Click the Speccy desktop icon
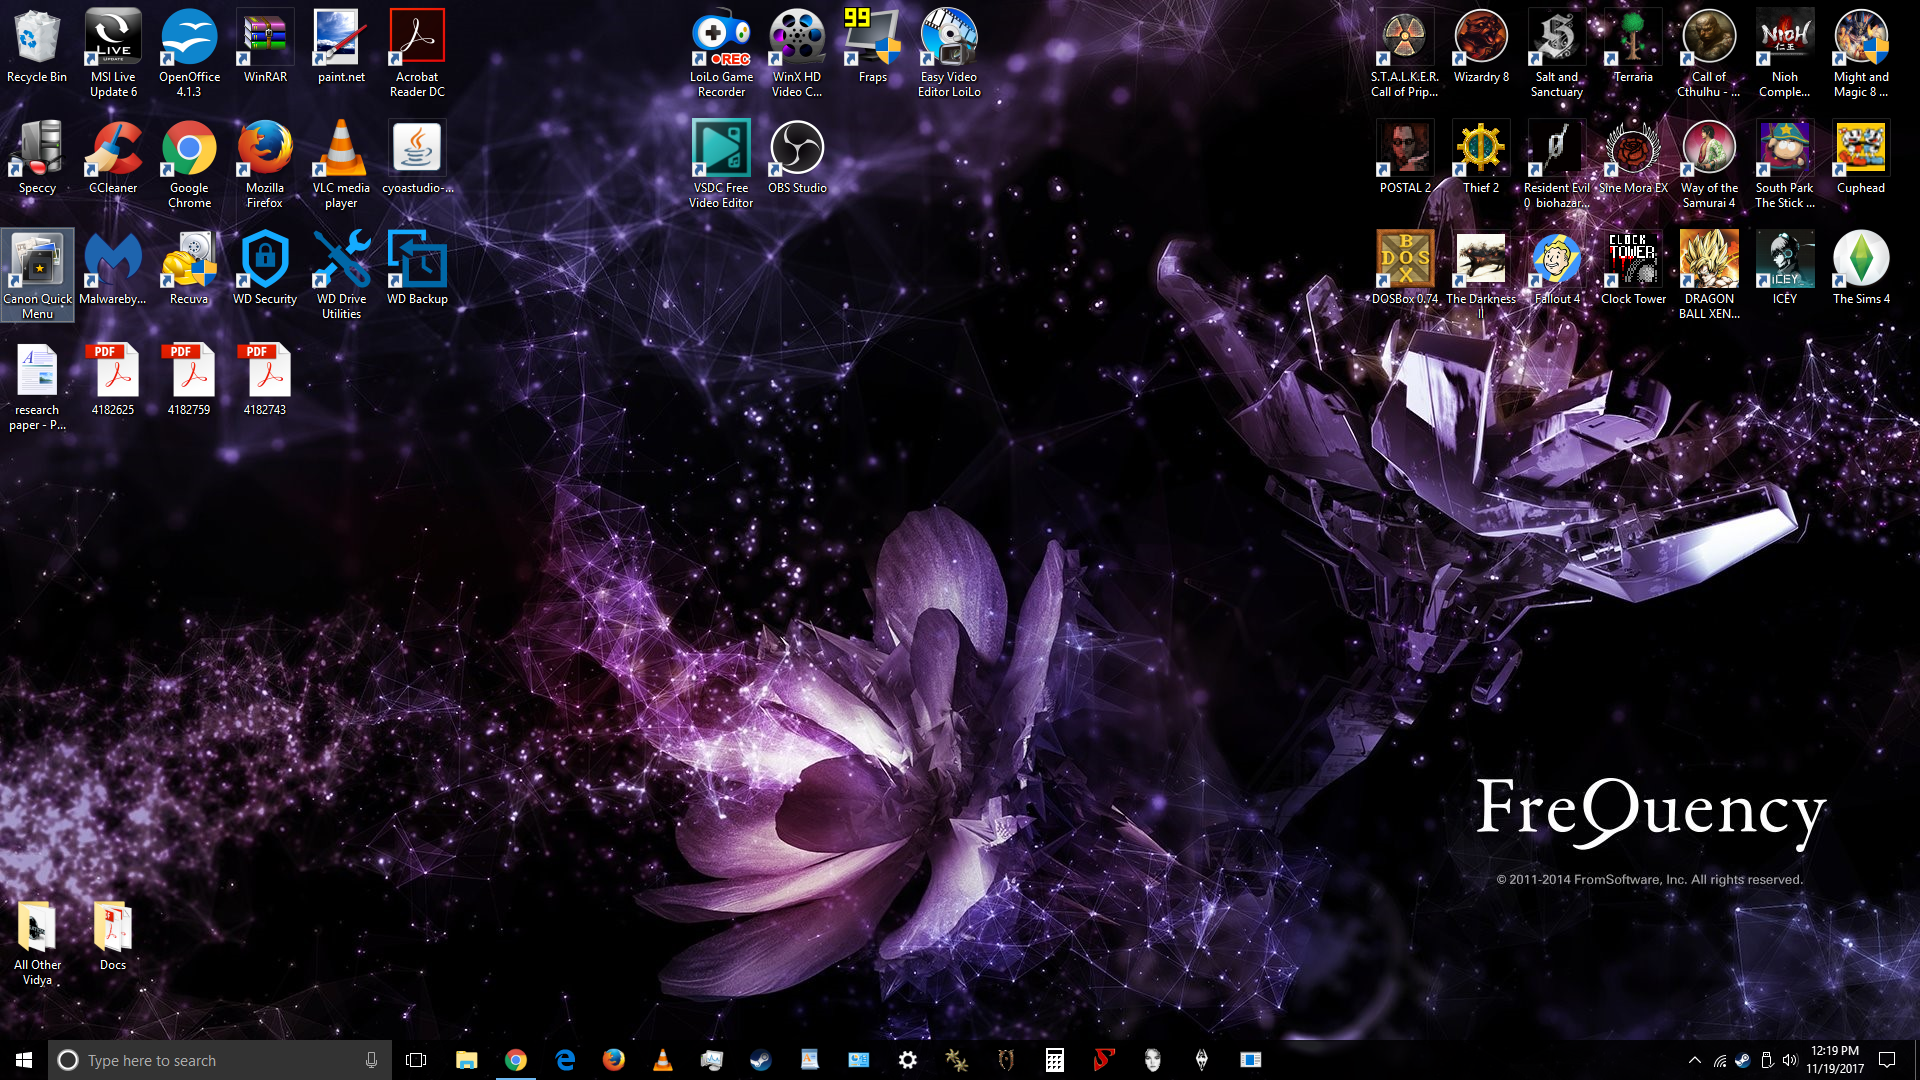 (37, 158)
